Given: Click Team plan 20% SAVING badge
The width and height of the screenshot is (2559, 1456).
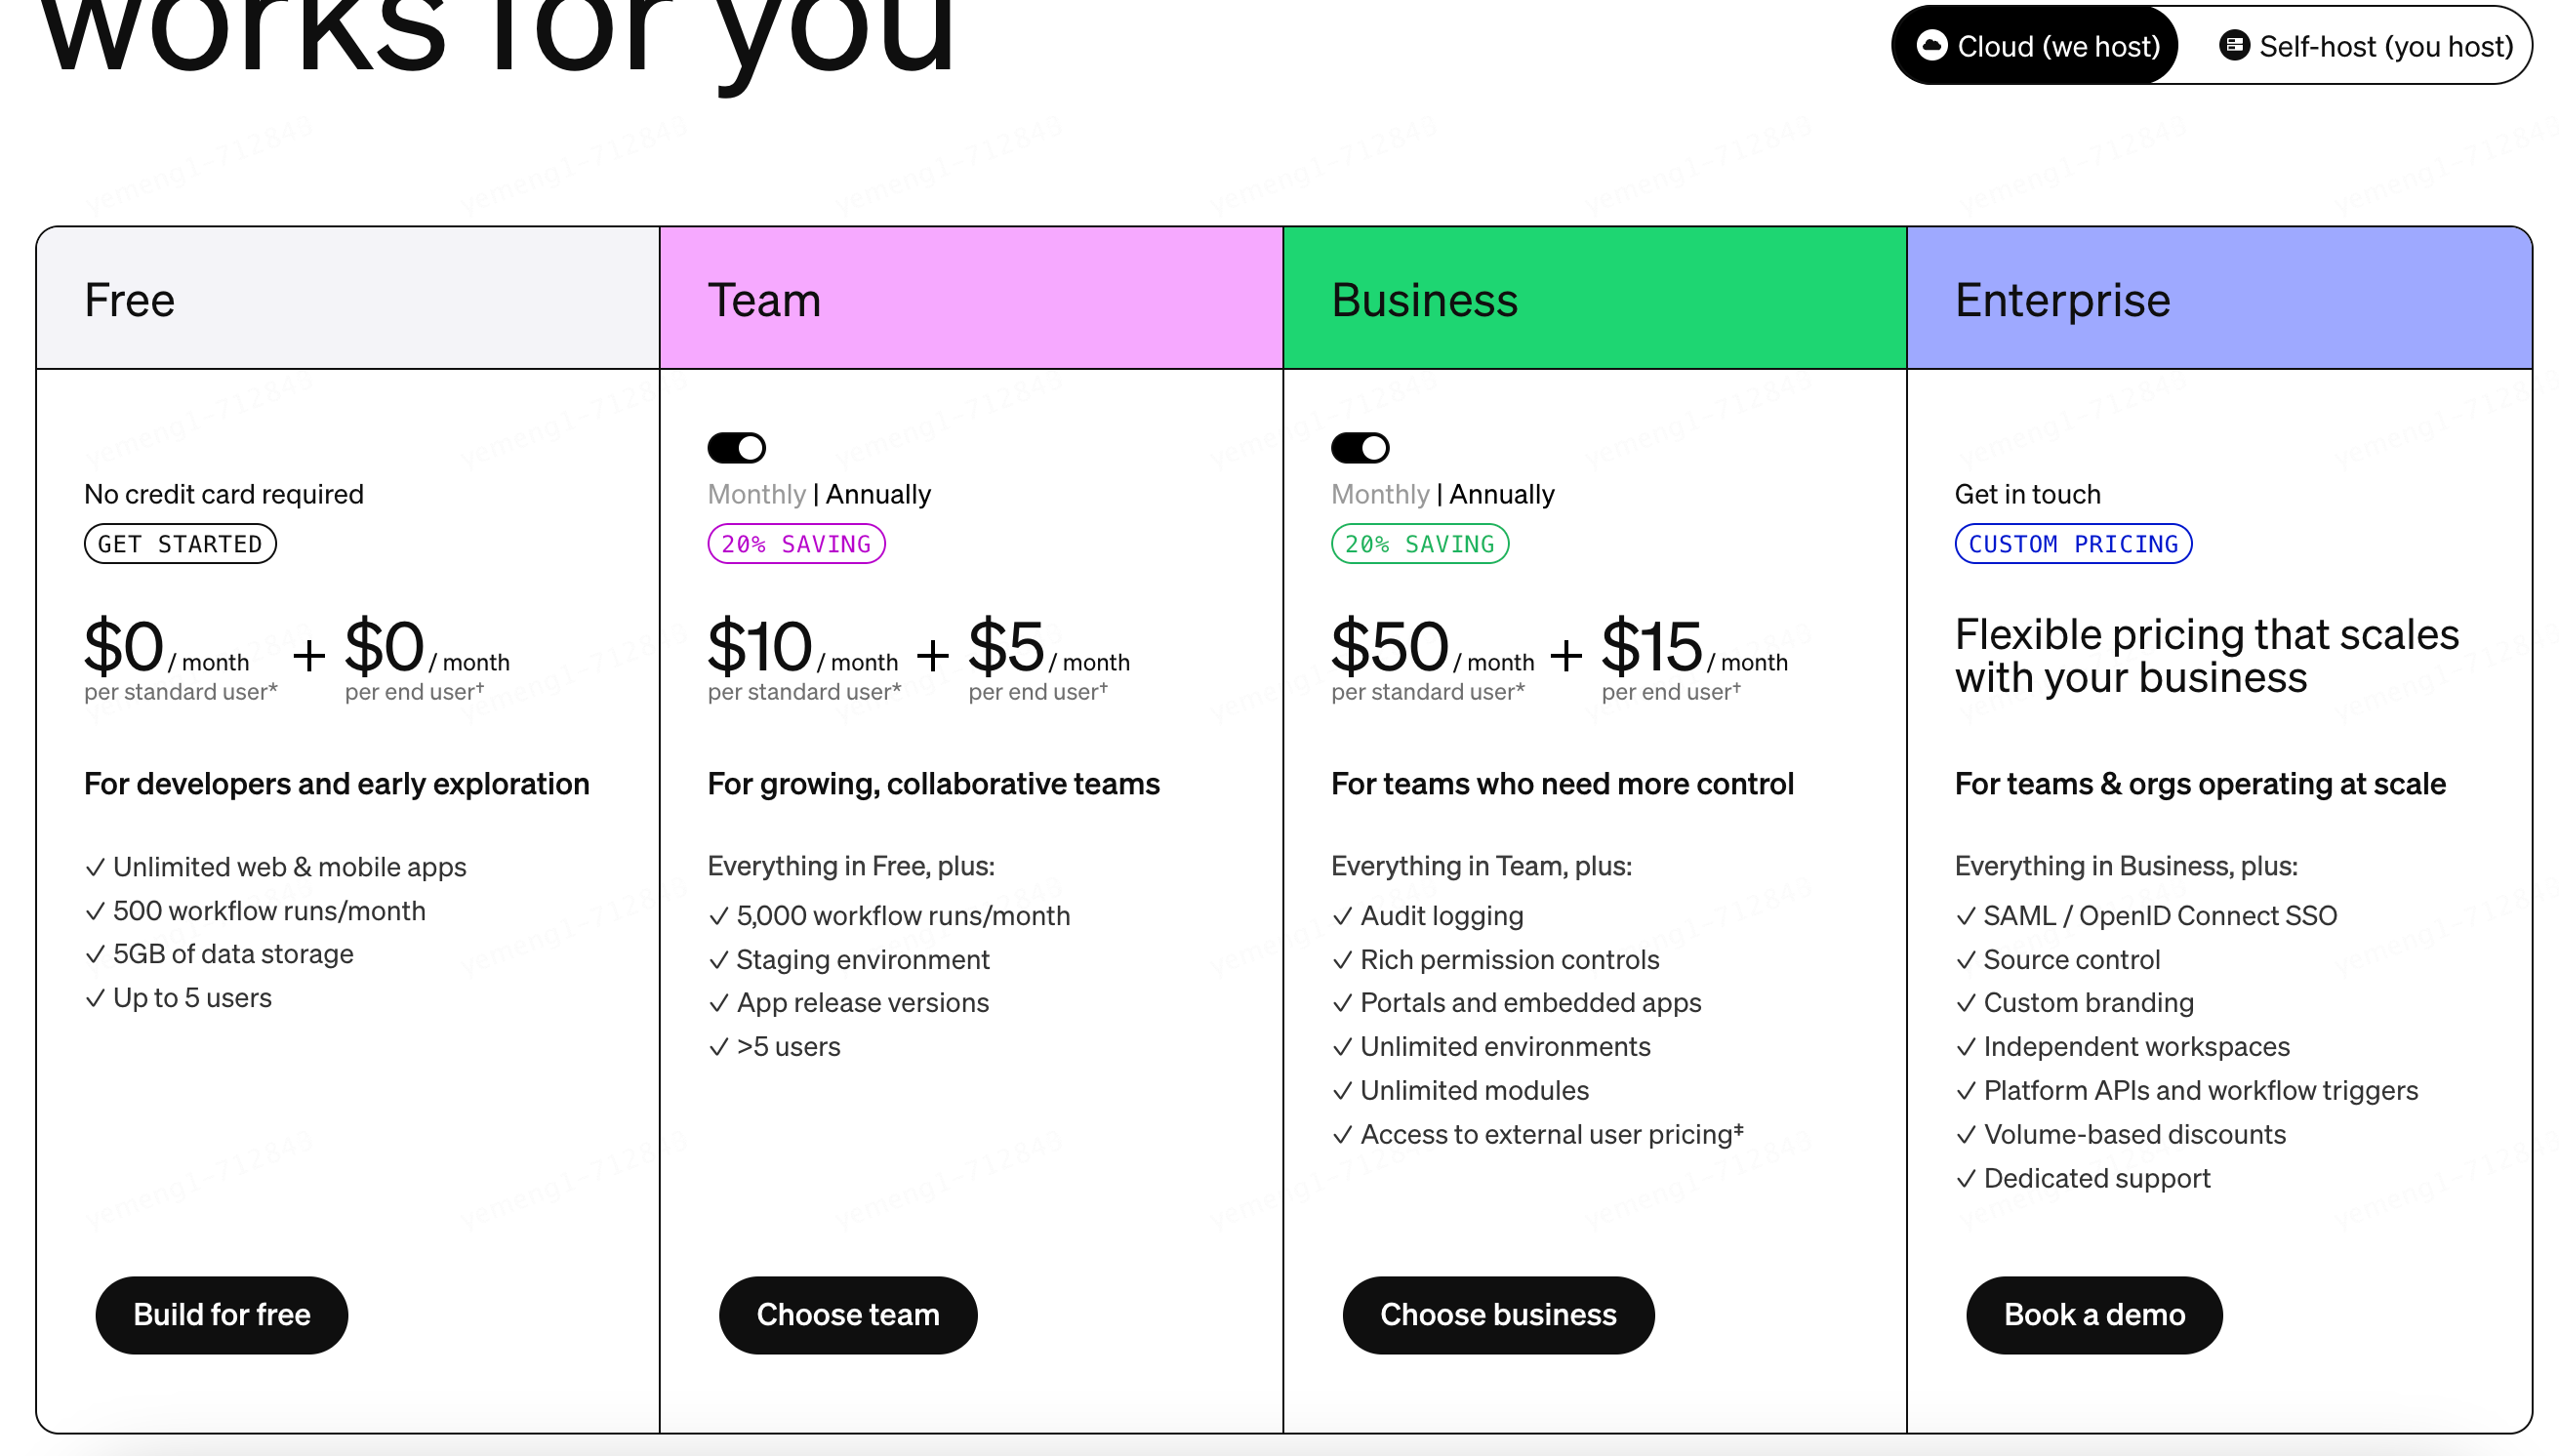Looking at the screenshot, I should [x=796, y=544].
